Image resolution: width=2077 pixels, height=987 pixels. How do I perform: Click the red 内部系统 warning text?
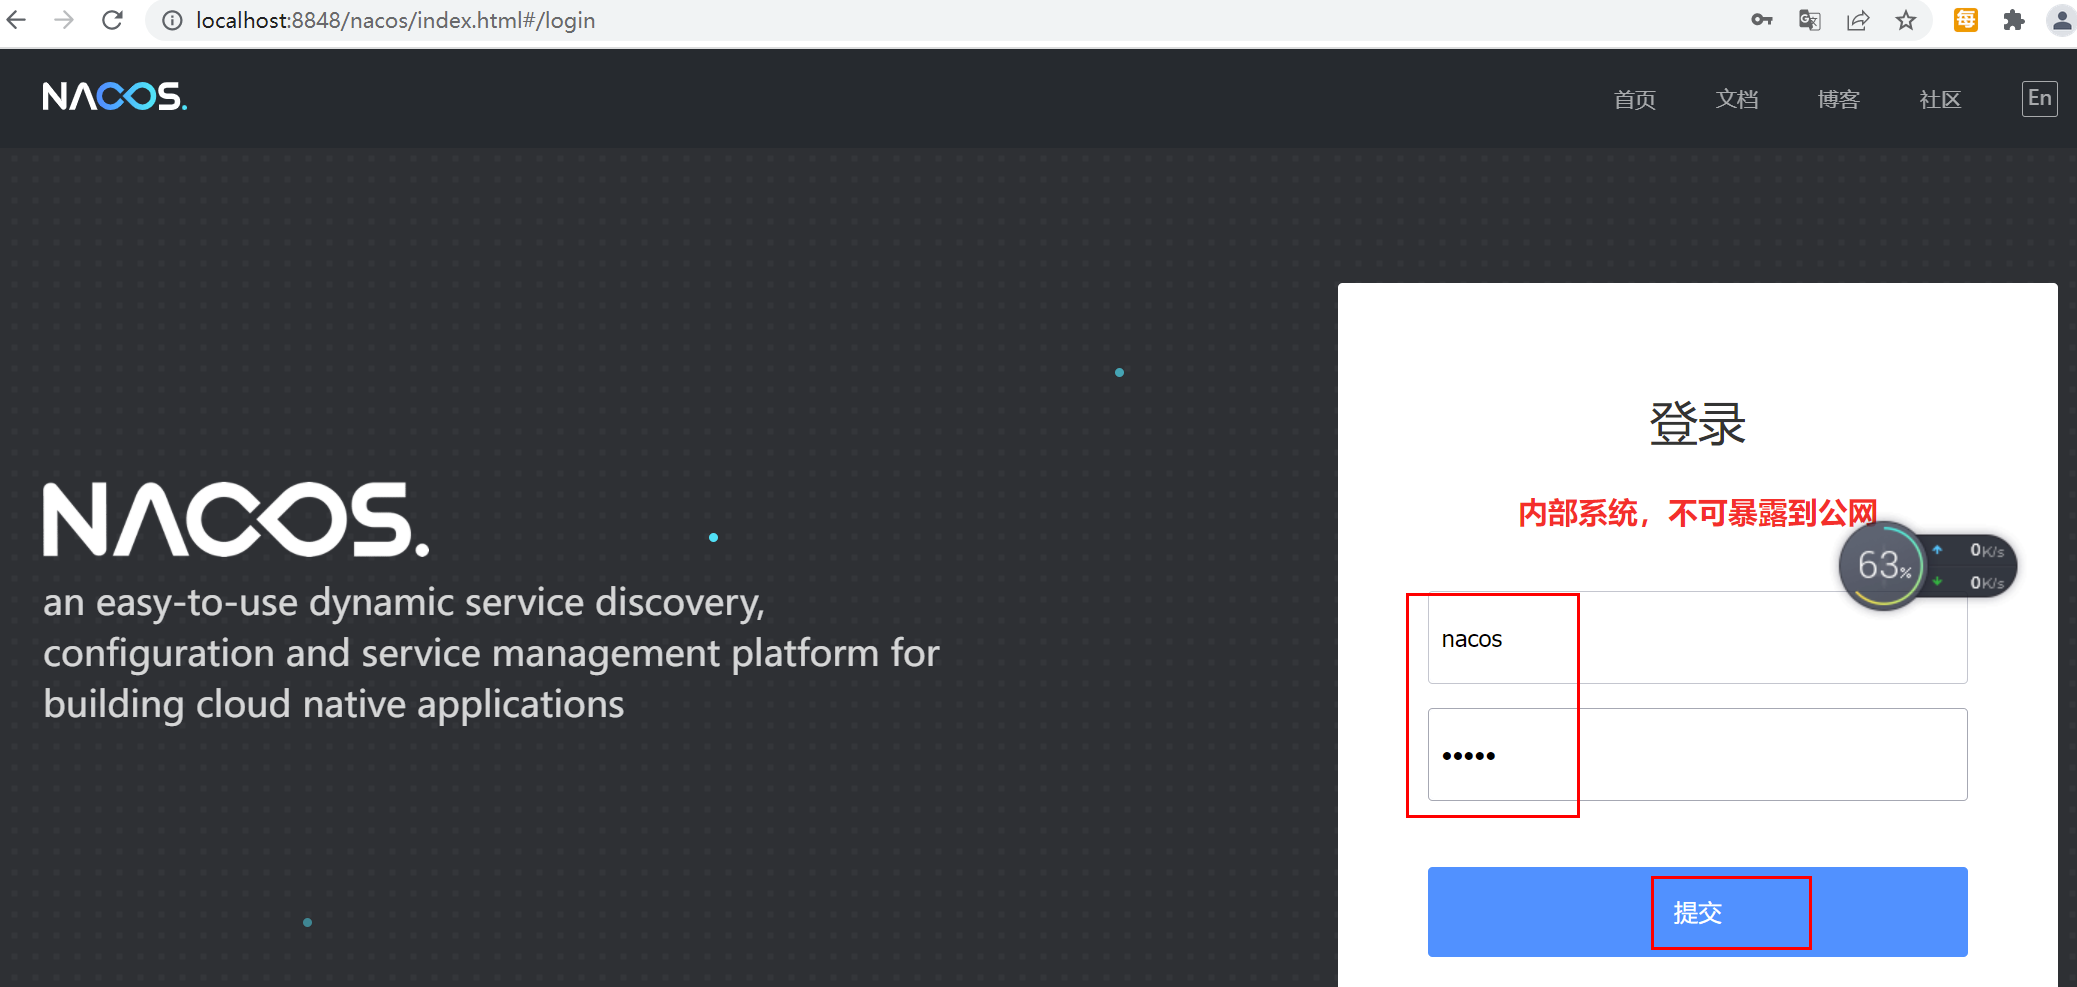point(1697,513)
